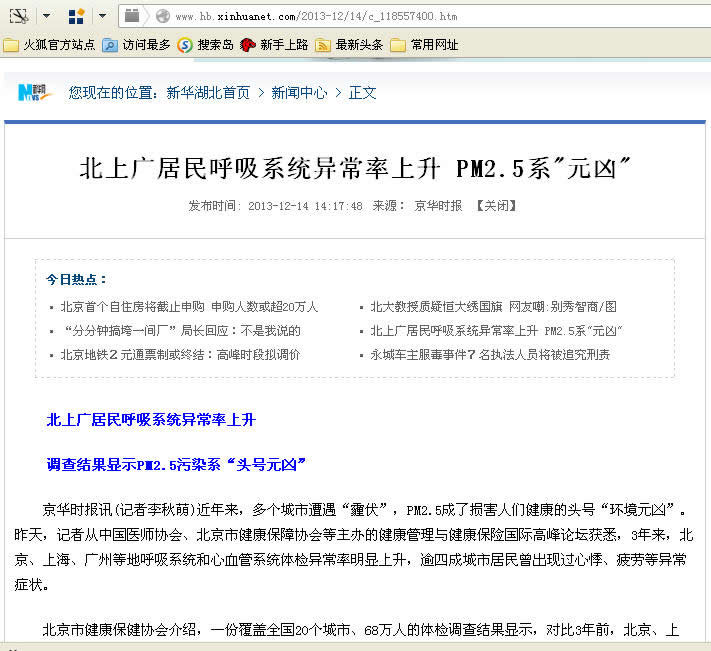Click the source 京华时报
The width and height of the screenshot is (711, 651).
click(438, 206)
